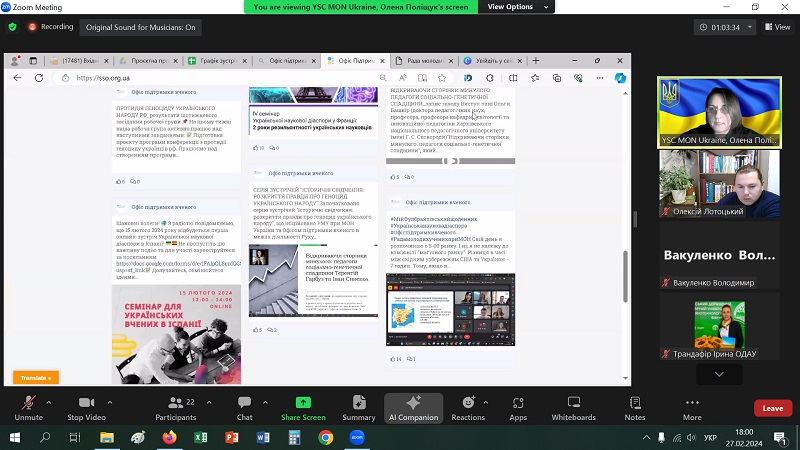This screenshot has height=450, width=800.
Task: Open the Participants panel
Action: coord(175,406)
